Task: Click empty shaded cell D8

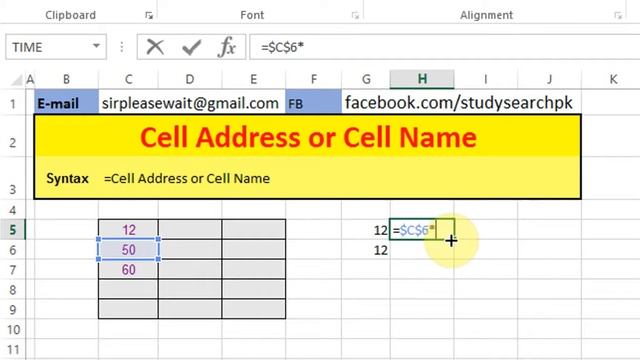Action: pos(190,290)
